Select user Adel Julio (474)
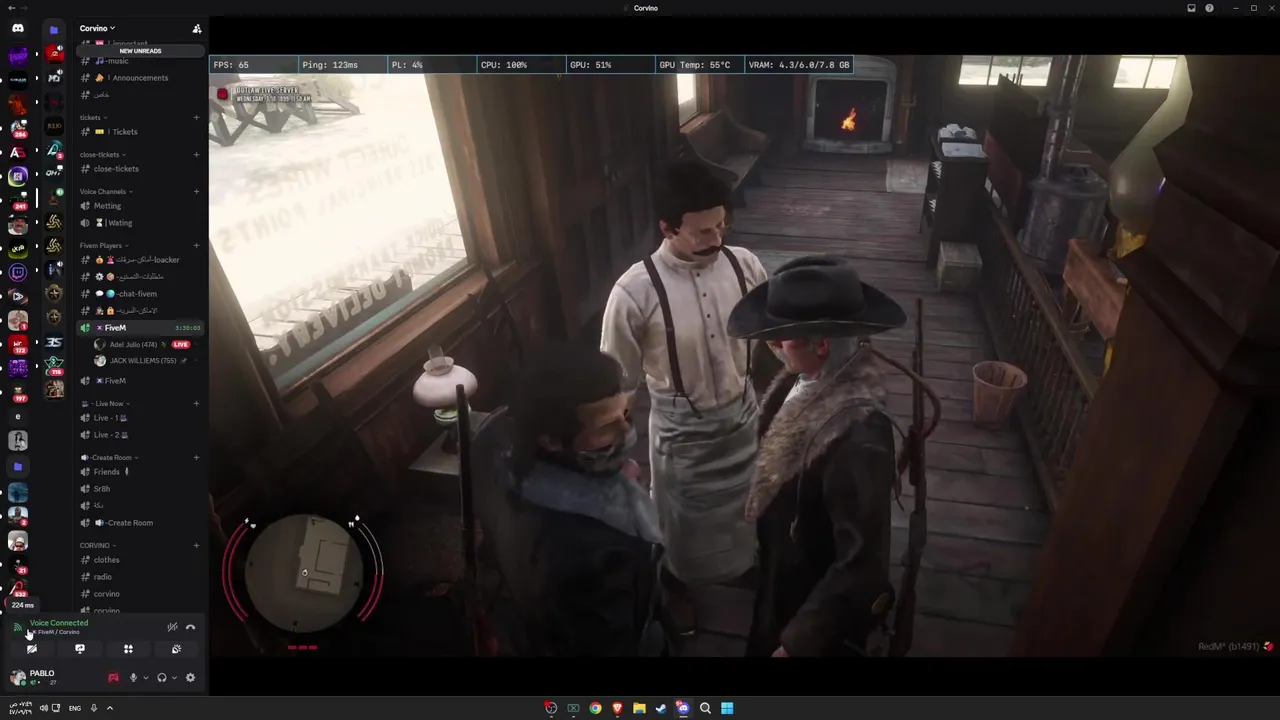 (x=133, y=344)
